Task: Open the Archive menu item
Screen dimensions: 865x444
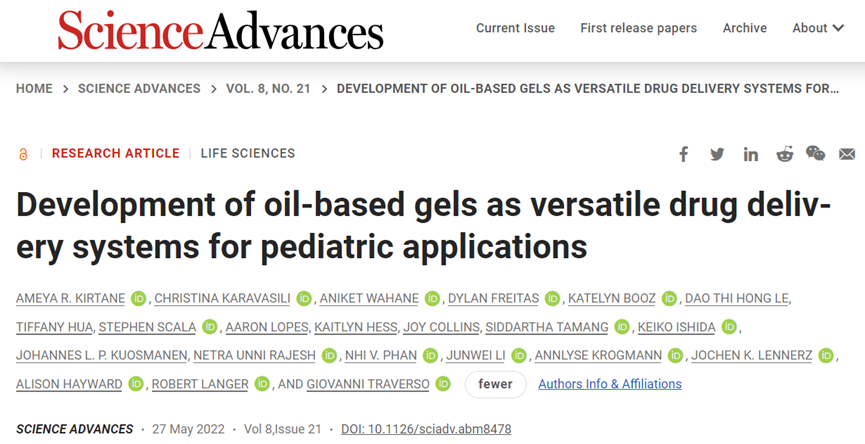Action: 745,28
